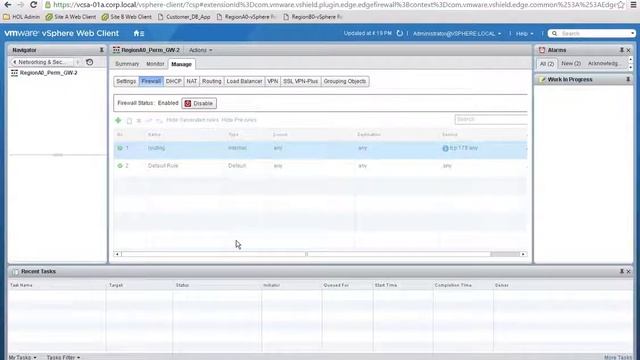640x360 pixels.
Task: Show All (2) alarms tab
Action: tap(547, 64)
